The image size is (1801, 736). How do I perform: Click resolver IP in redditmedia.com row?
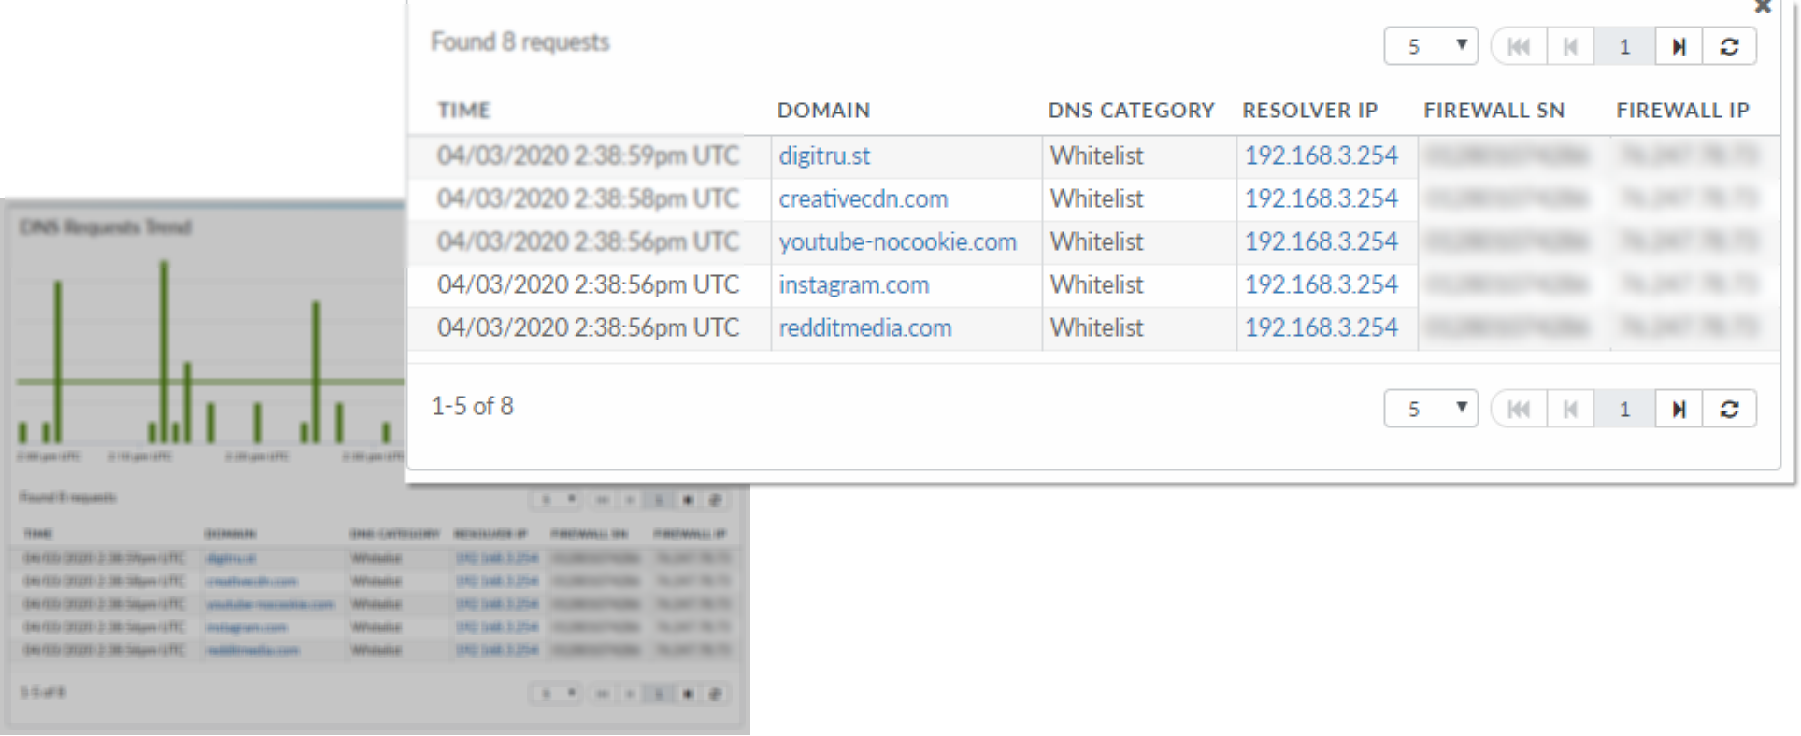(1321, 328)
